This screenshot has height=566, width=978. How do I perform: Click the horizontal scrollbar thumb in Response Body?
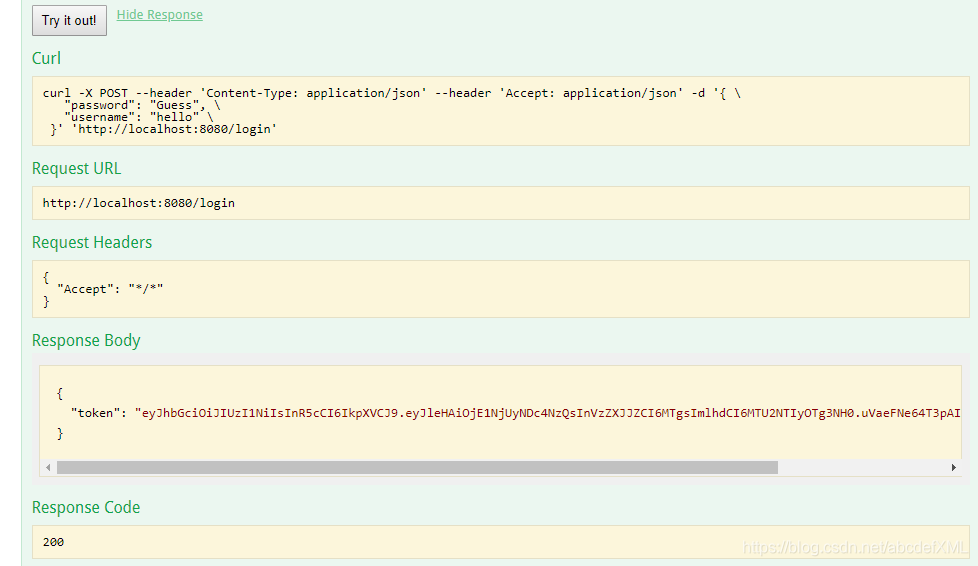point(417,467)
